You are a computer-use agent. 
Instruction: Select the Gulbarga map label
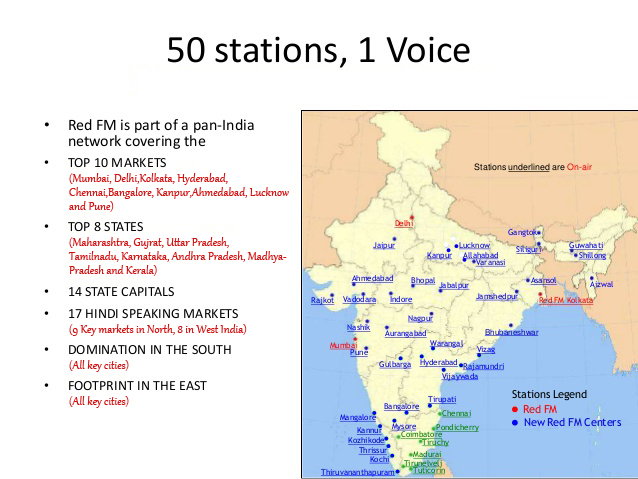pyautogui.click(x=395, y=365)
